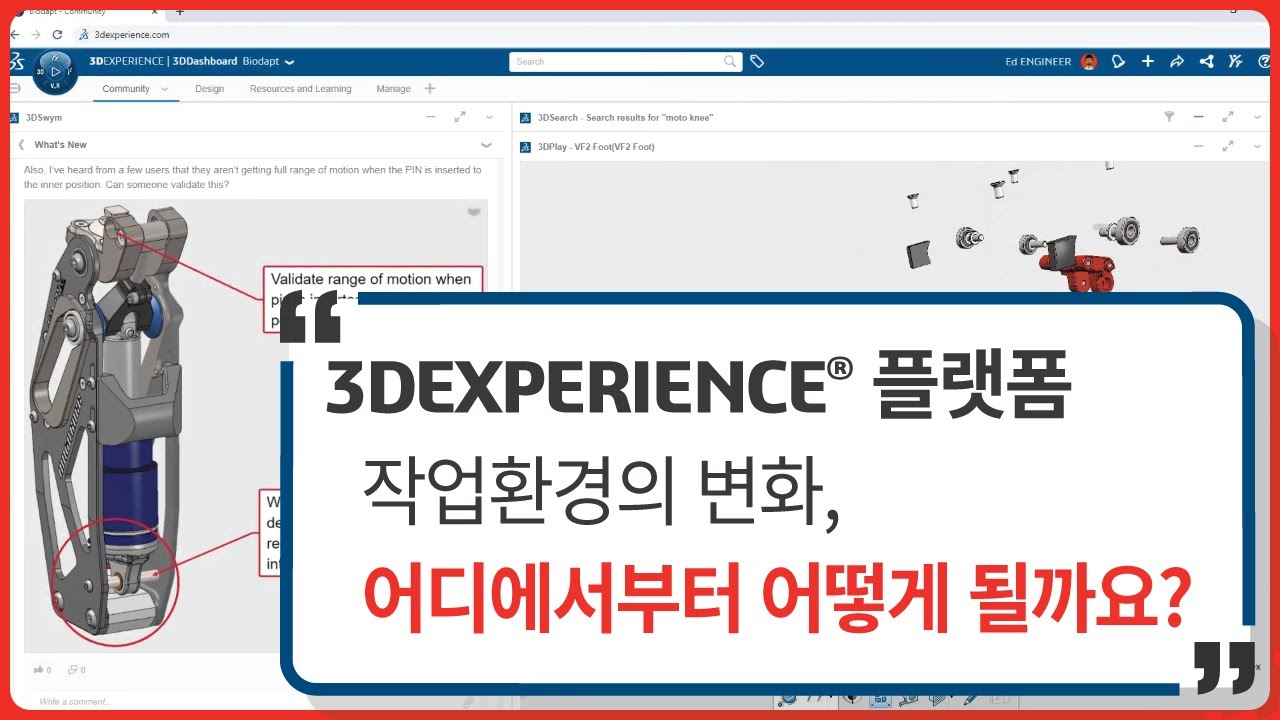Click the 3DSearch widget app icon
1280x720 pixels.
tap(527, 117)
